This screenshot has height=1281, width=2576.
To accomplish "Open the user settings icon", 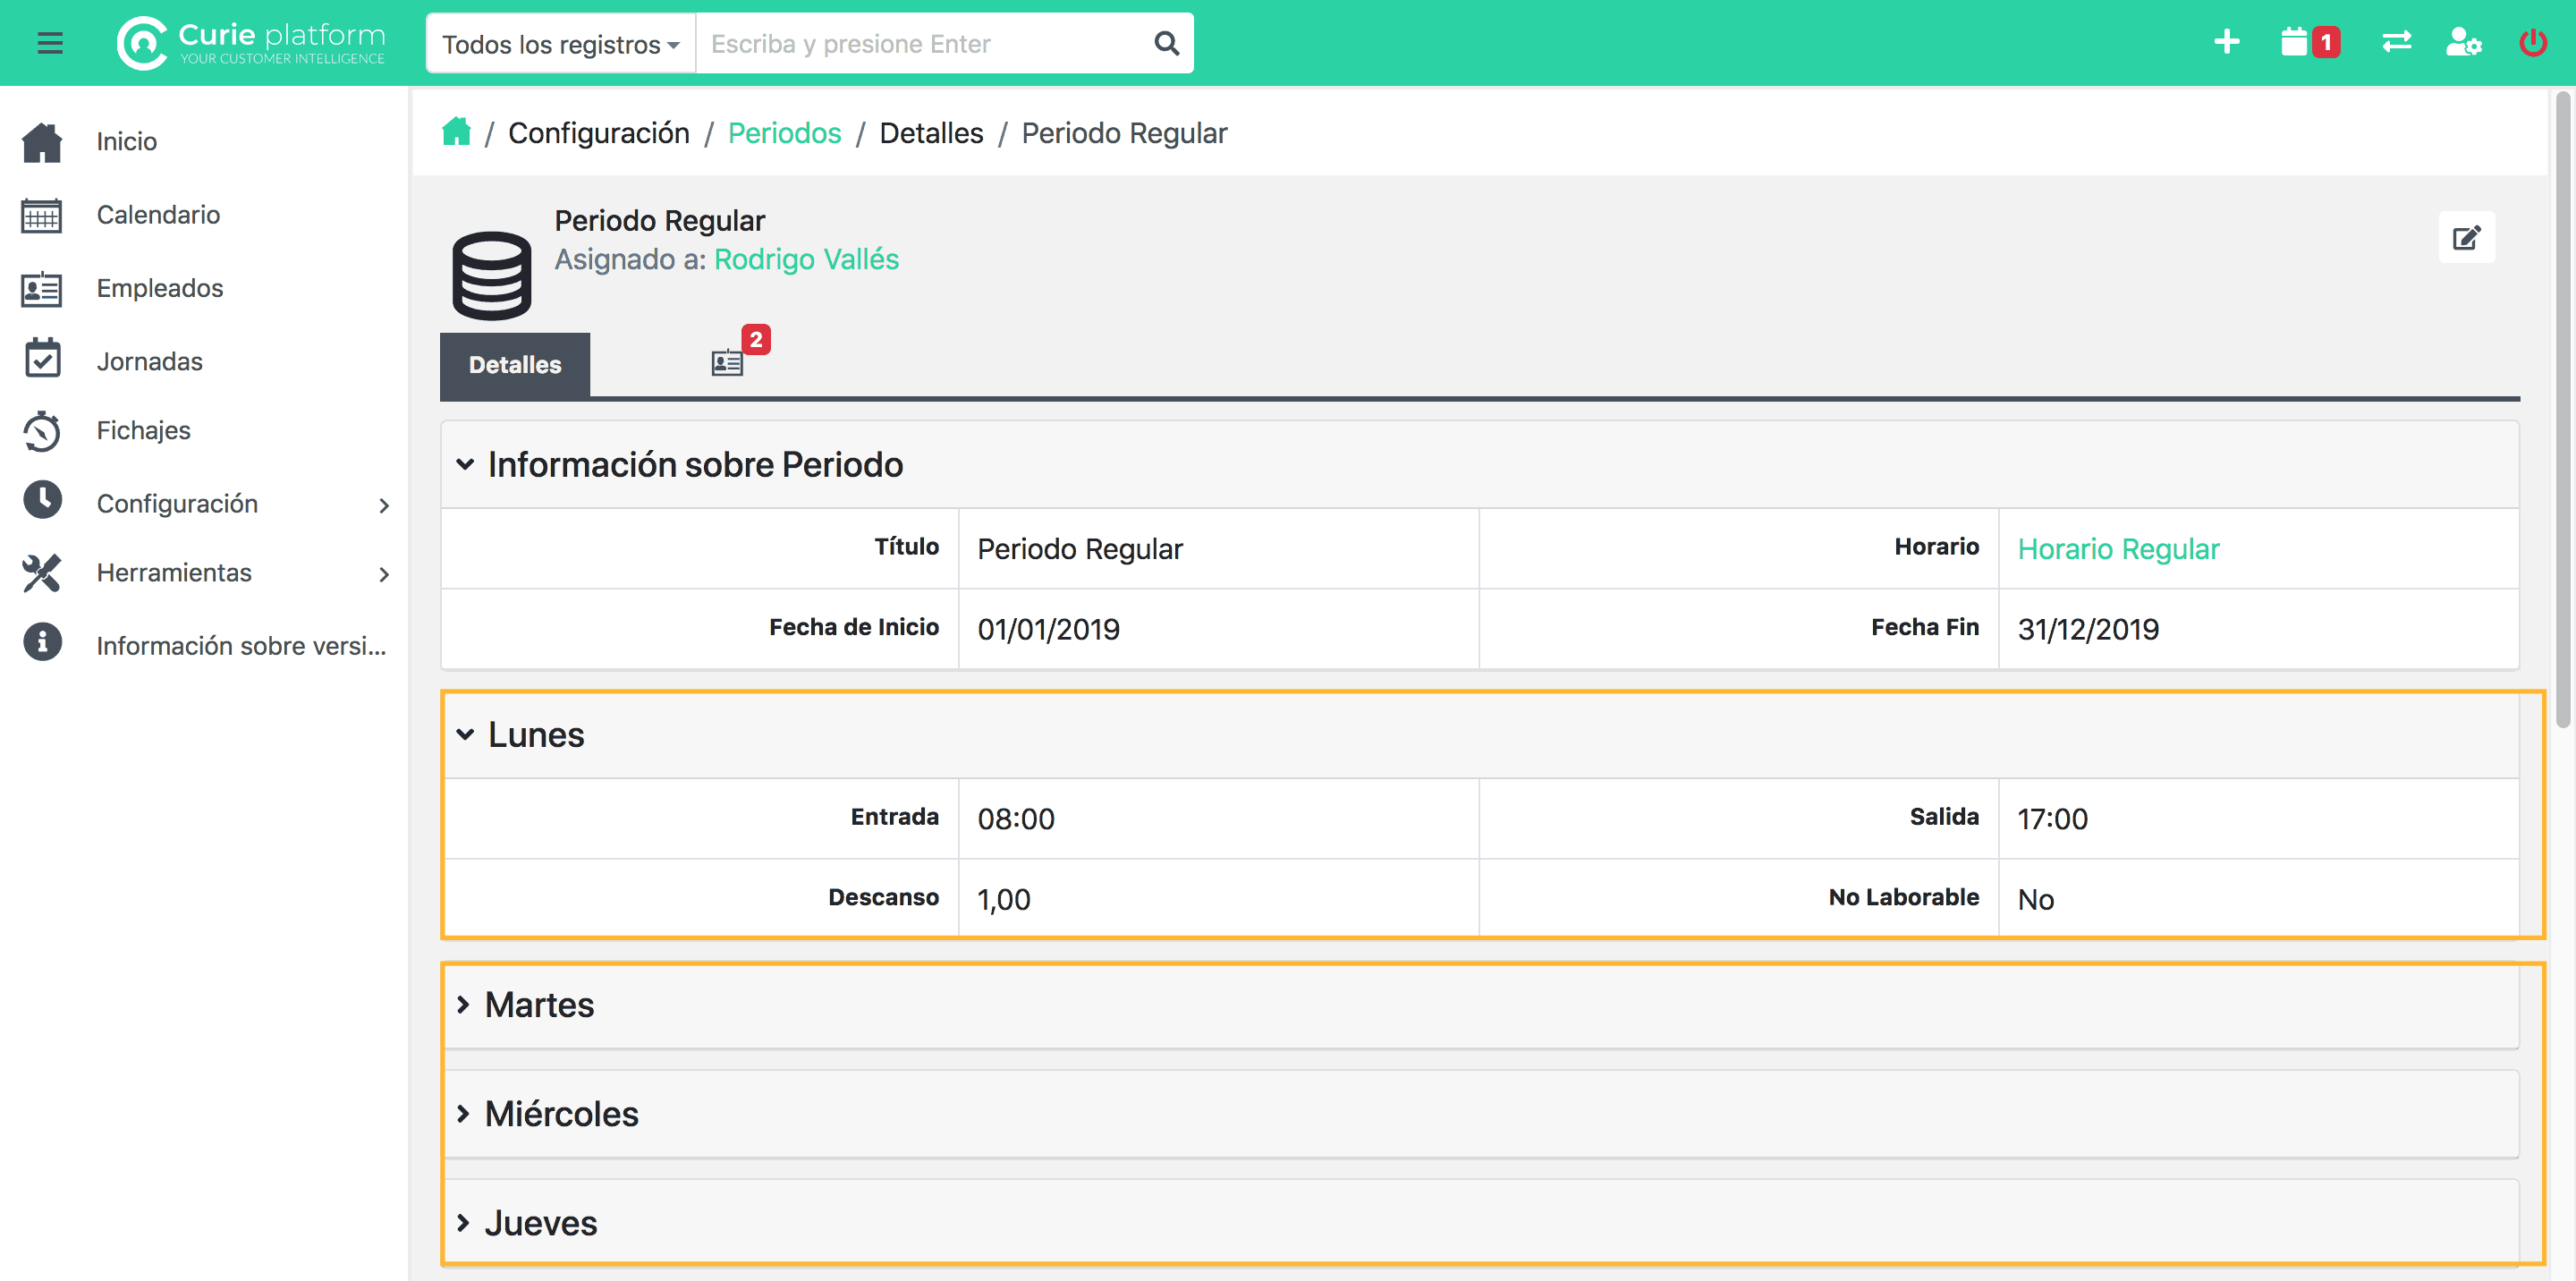I will [2463, 43].
